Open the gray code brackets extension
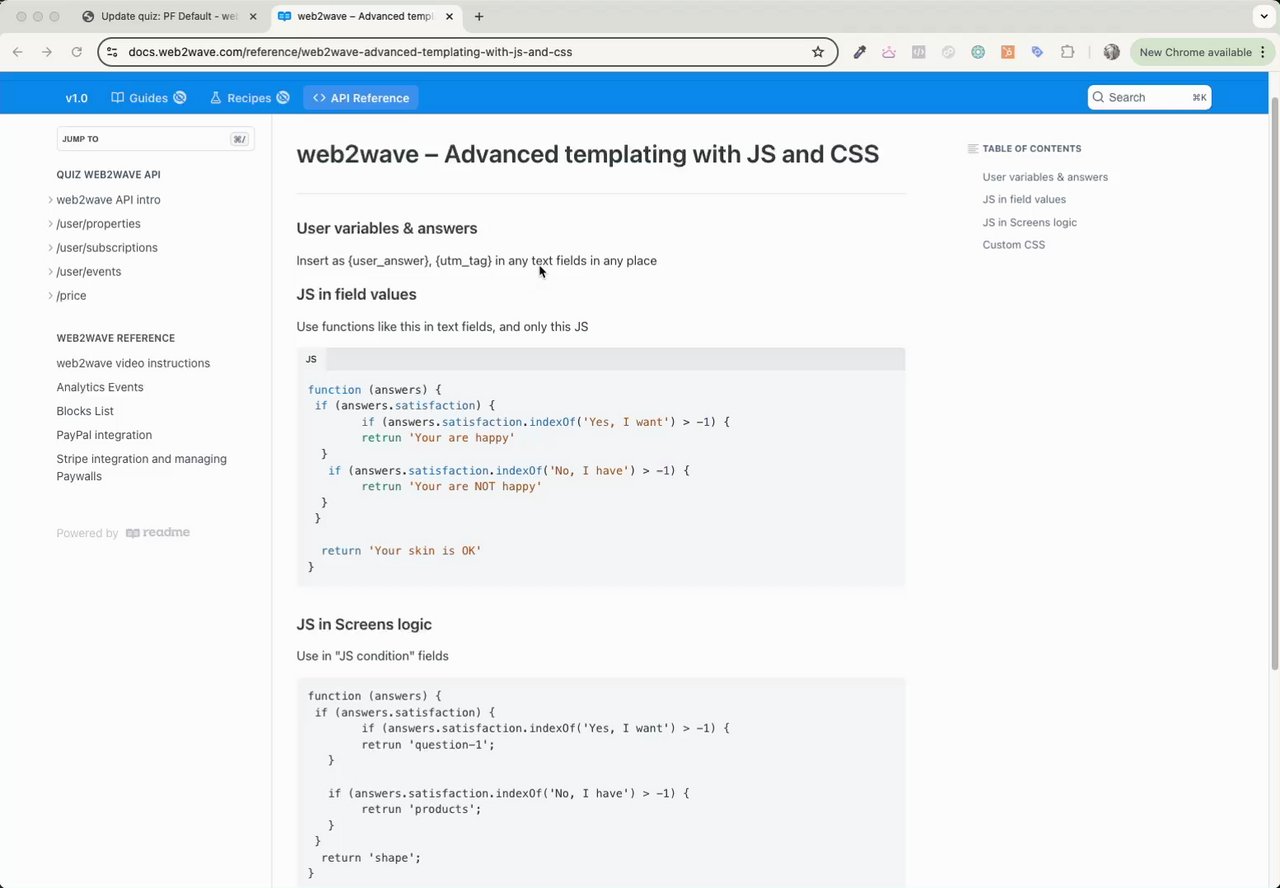 tap(918, 52)
